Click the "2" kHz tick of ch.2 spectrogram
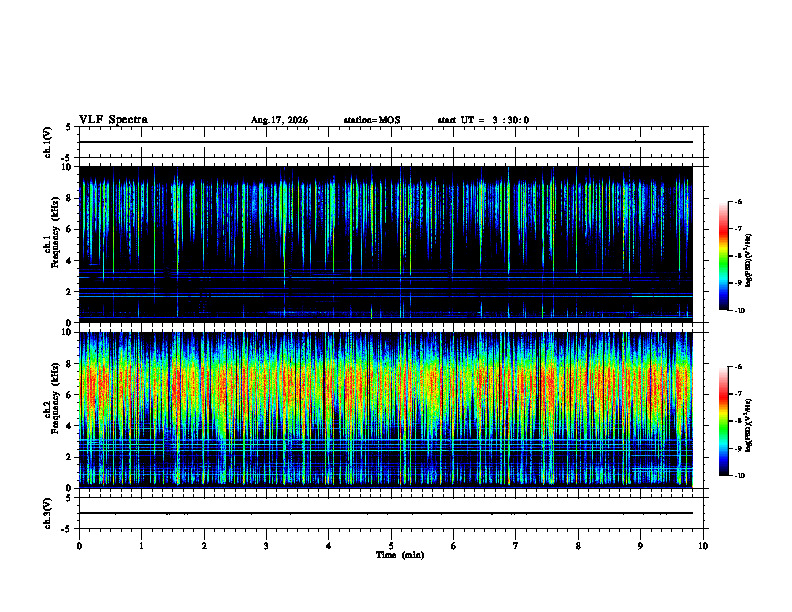 (69, 457)
